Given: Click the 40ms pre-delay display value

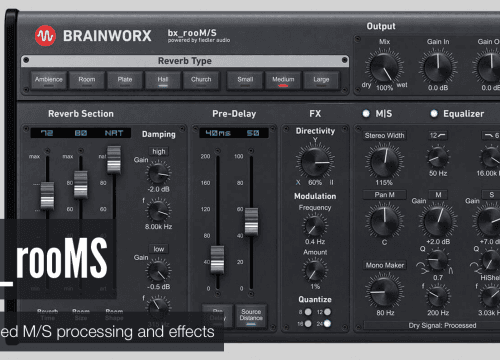Looking at the screenshot, I should coord(218,133).
